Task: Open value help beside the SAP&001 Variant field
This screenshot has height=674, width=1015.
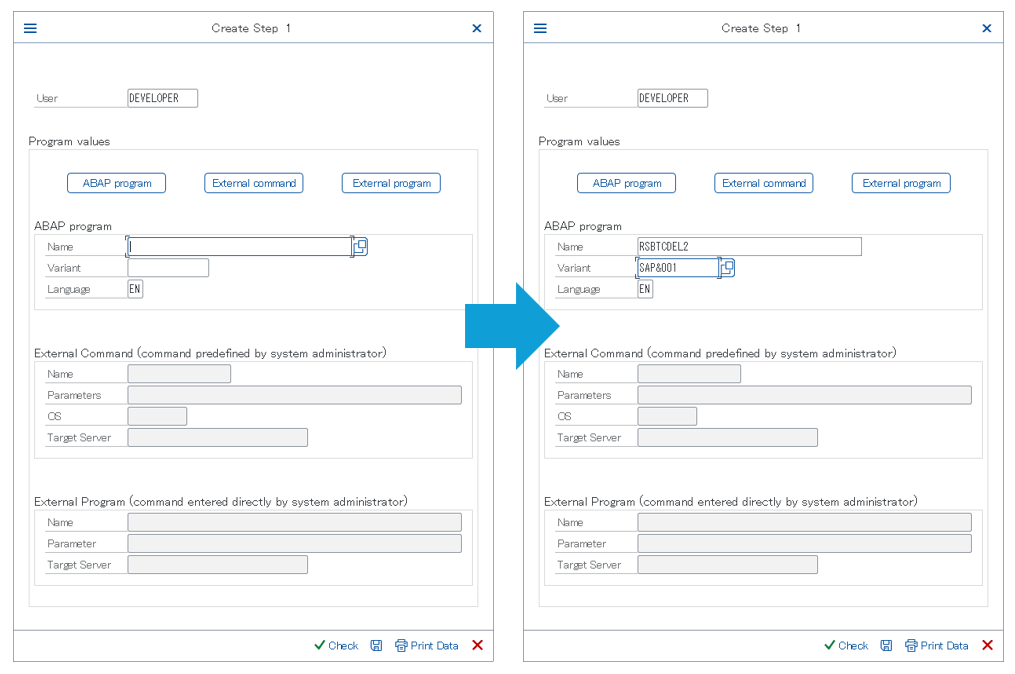Action: [x=728, y=268]
